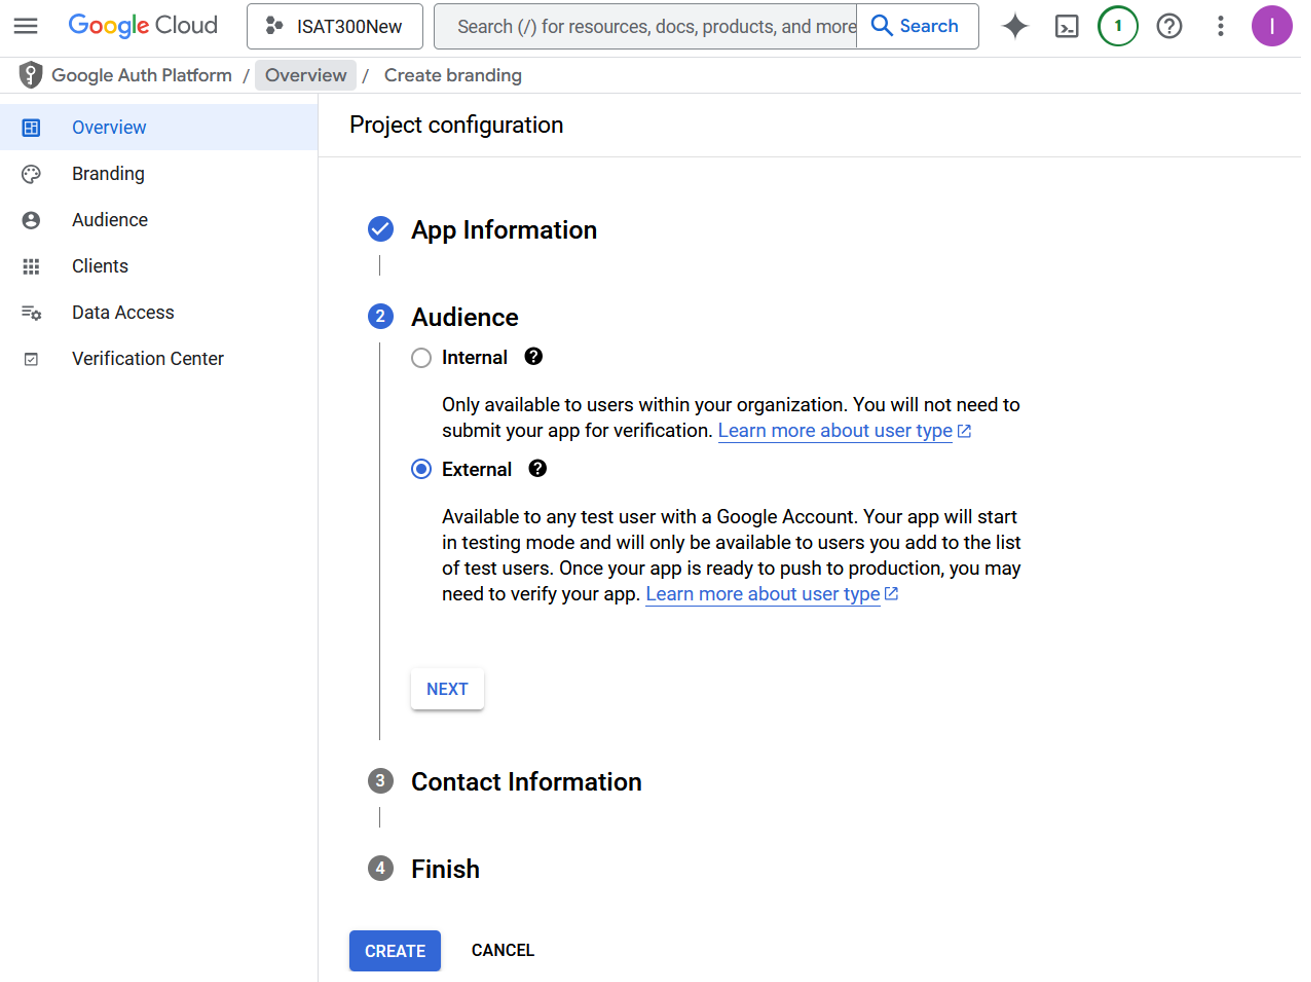
Task: Open the Branding sidebar item
Action: click(x=159, y=174)
